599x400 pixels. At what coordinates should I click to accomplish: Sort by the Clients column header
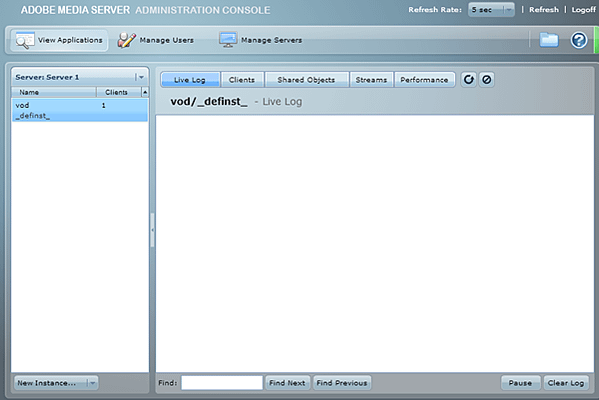click(118, 92)
